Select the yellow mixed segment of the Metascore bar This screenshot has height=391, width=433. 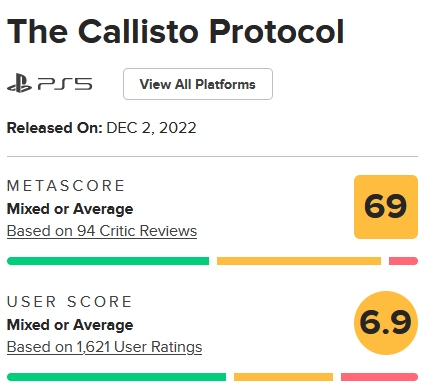tap(299, 261)
